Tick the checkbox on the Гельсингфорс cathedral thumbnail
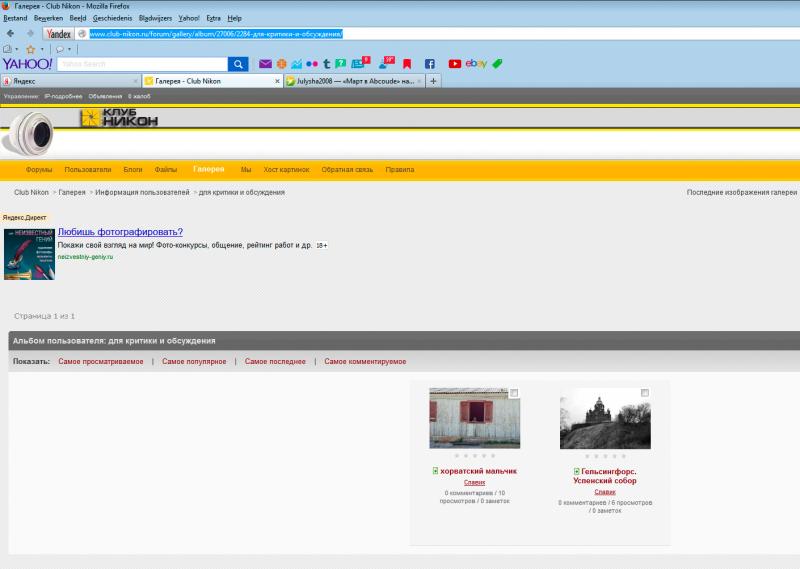This screenshot has width=800, height=569. click(645, 393)
